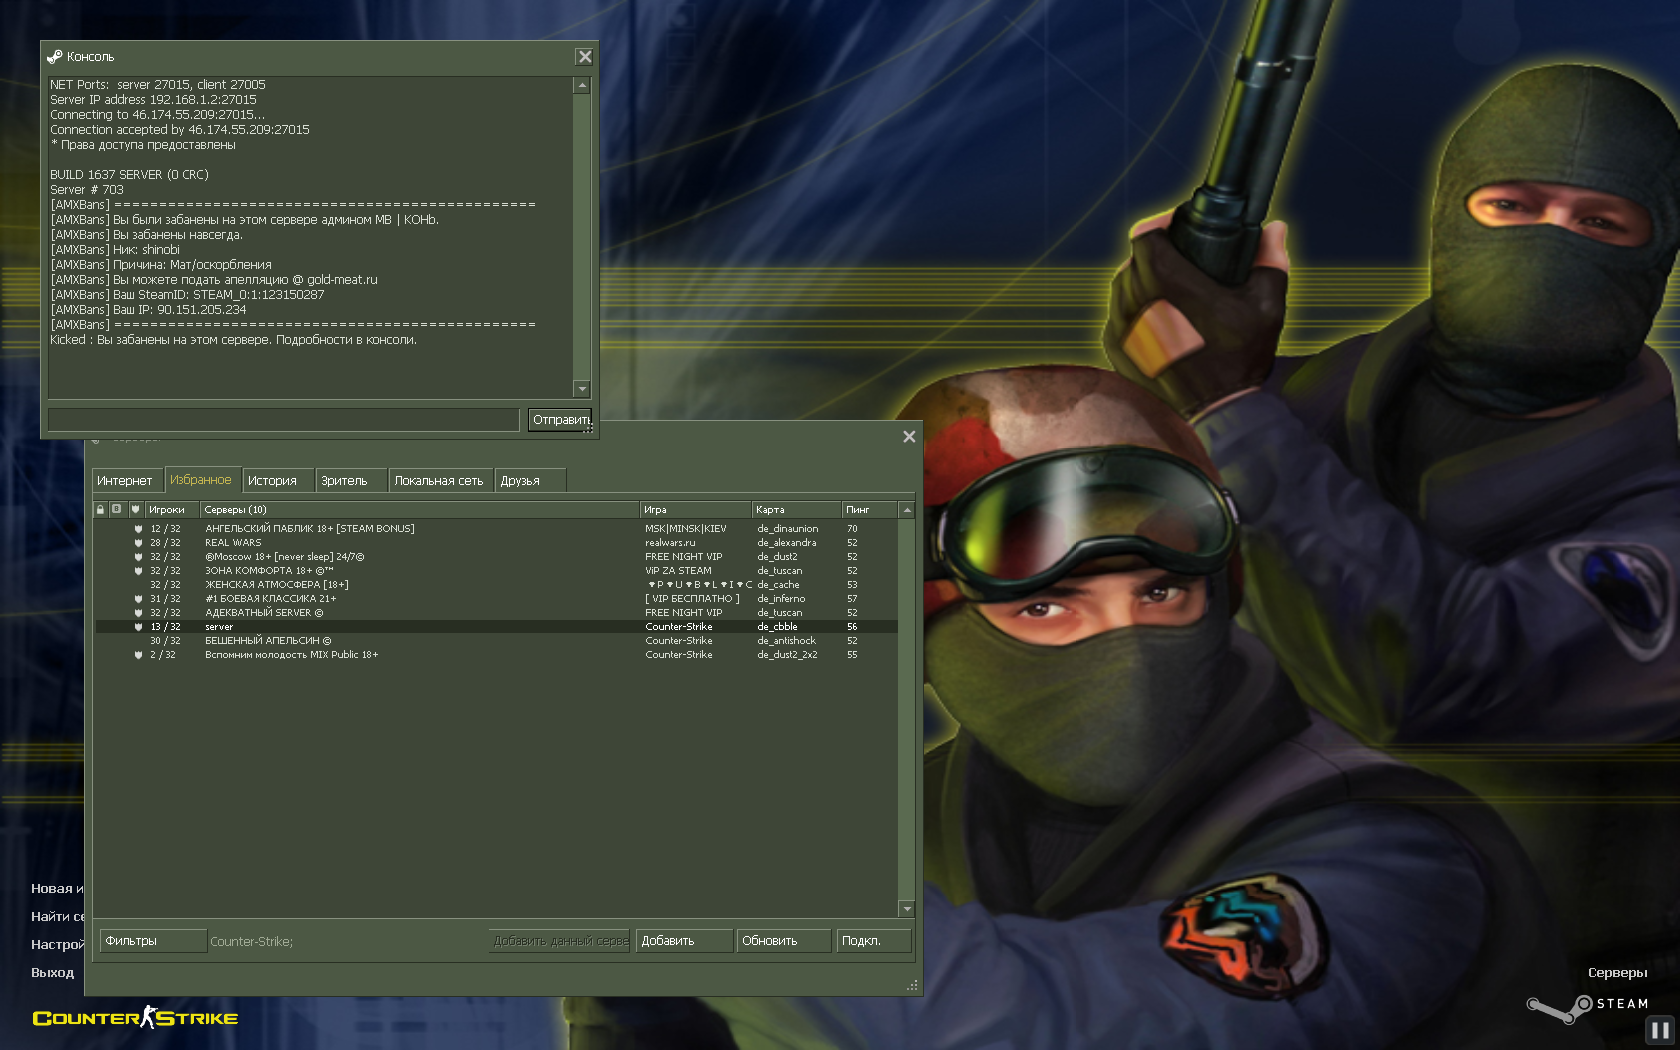Screen dimensions: 1680x1050
Task: Select the REAL WARS server row
Action: pos(496,543)
